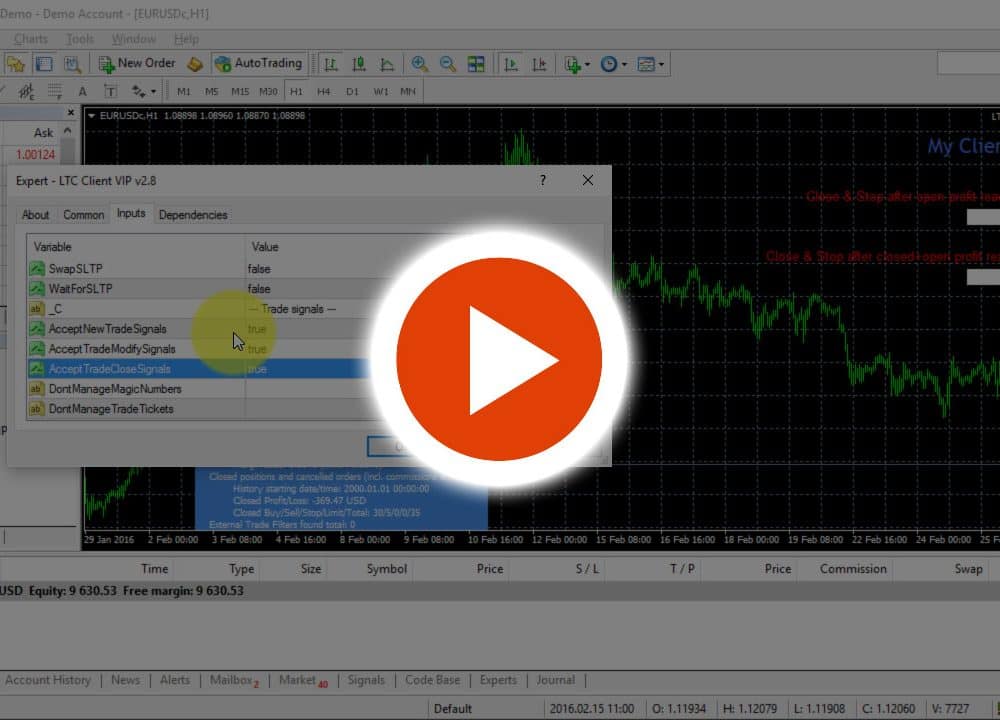Image resolution: width=1000 pixels, height=720 pixels.
Task: Click the New Order button
Action: tap(137, 63)
